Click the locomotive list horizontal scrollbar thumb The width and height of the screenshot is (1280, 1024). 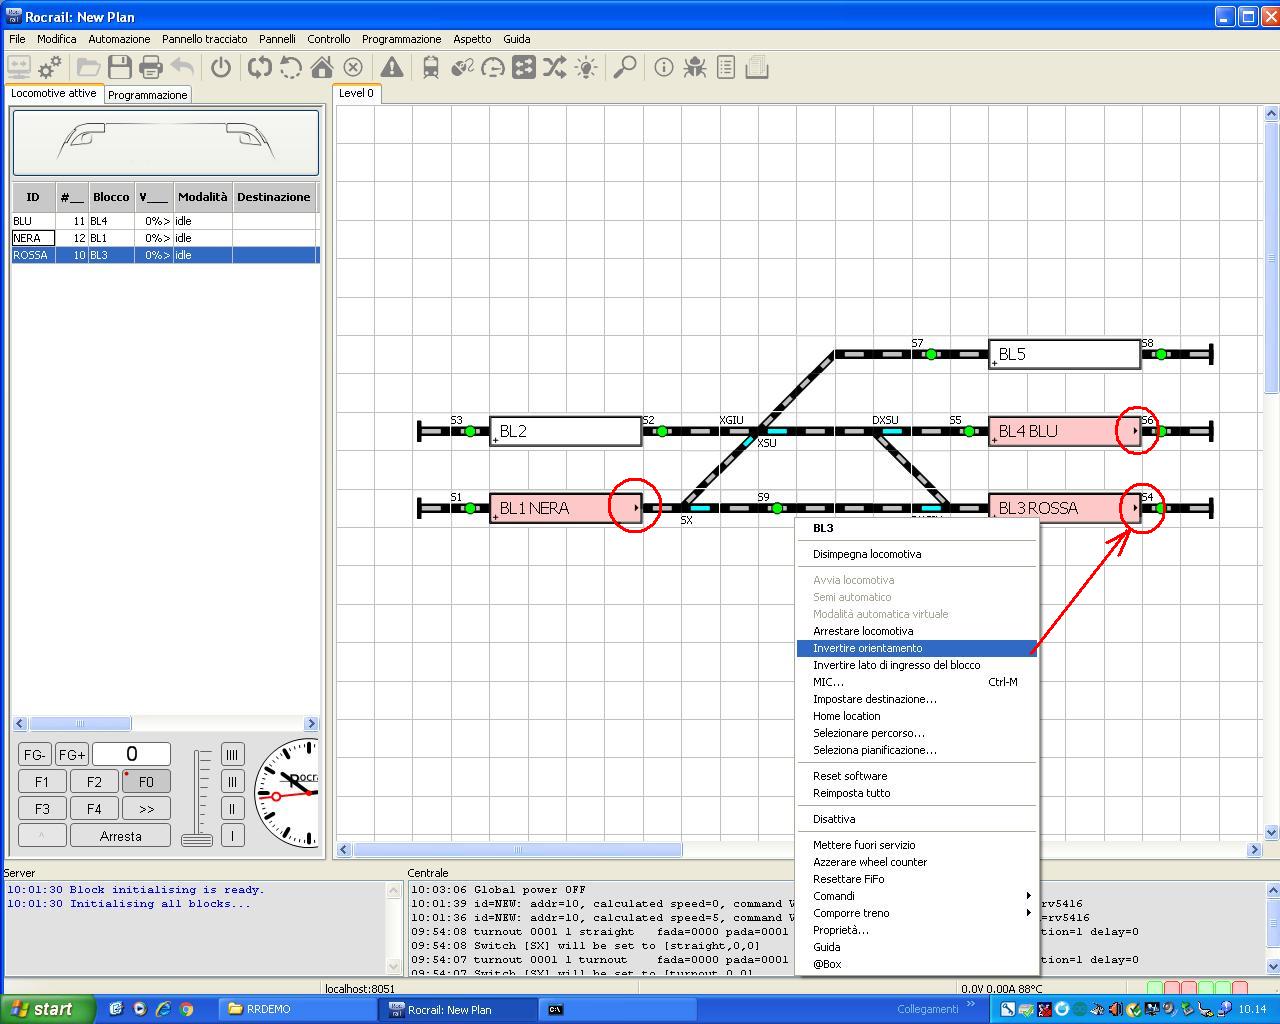[80, 723]
